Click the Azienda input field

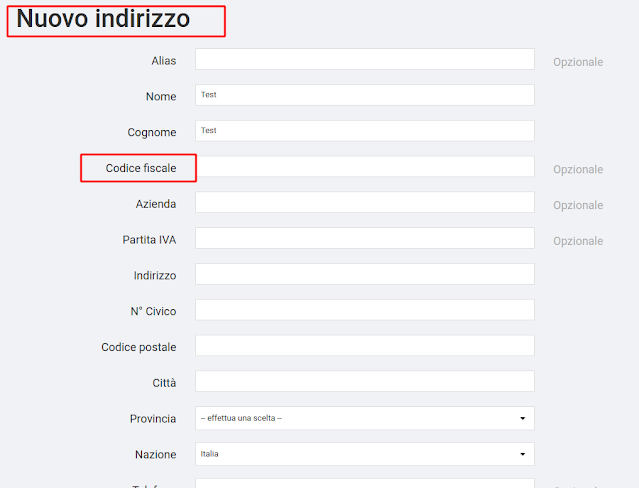click(365, 202)
